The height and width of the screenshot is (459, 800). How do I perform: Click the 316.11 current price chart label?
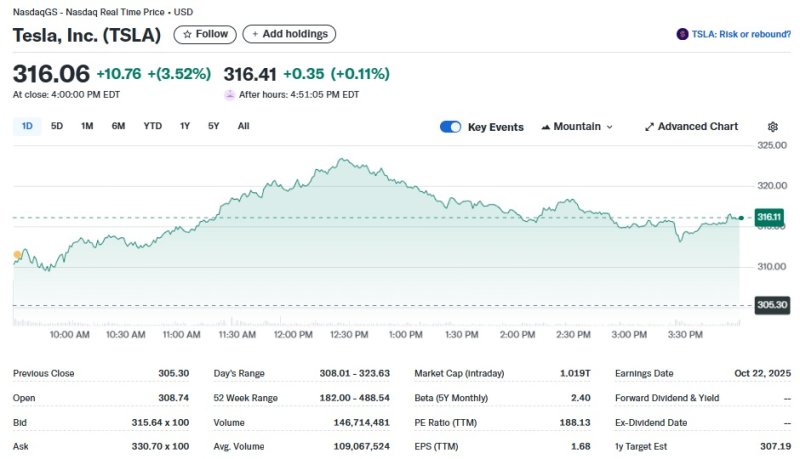[x=769, y=217]
